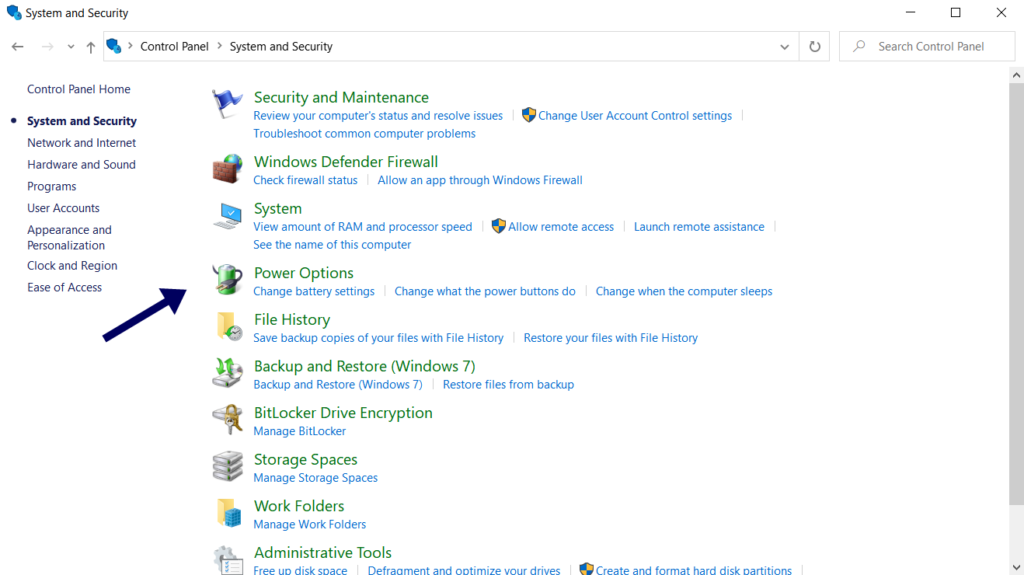Select Hardware and Sound category
This screenshot has width=1024, height=575.
tap(81, 165)
